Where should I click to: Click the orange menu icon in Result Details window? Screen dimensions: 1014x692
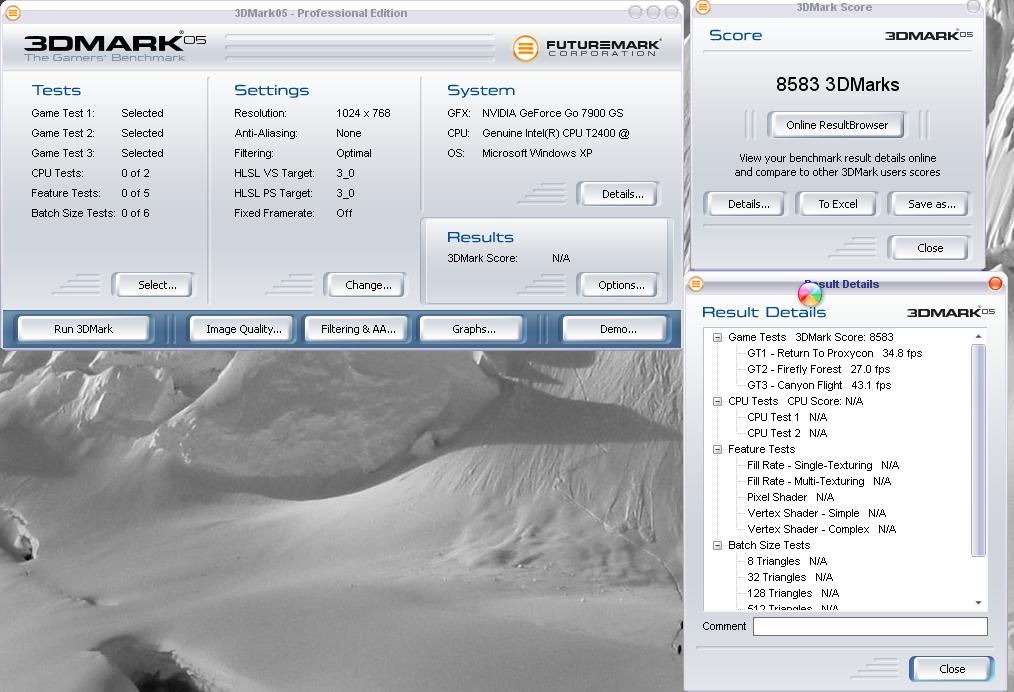pos(696,284)
